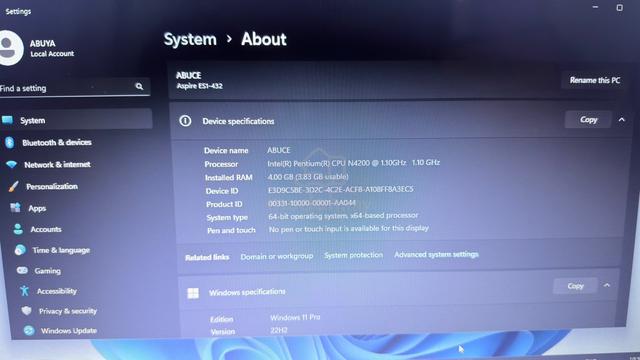Open Advanced system settings link

click(436, 254)
